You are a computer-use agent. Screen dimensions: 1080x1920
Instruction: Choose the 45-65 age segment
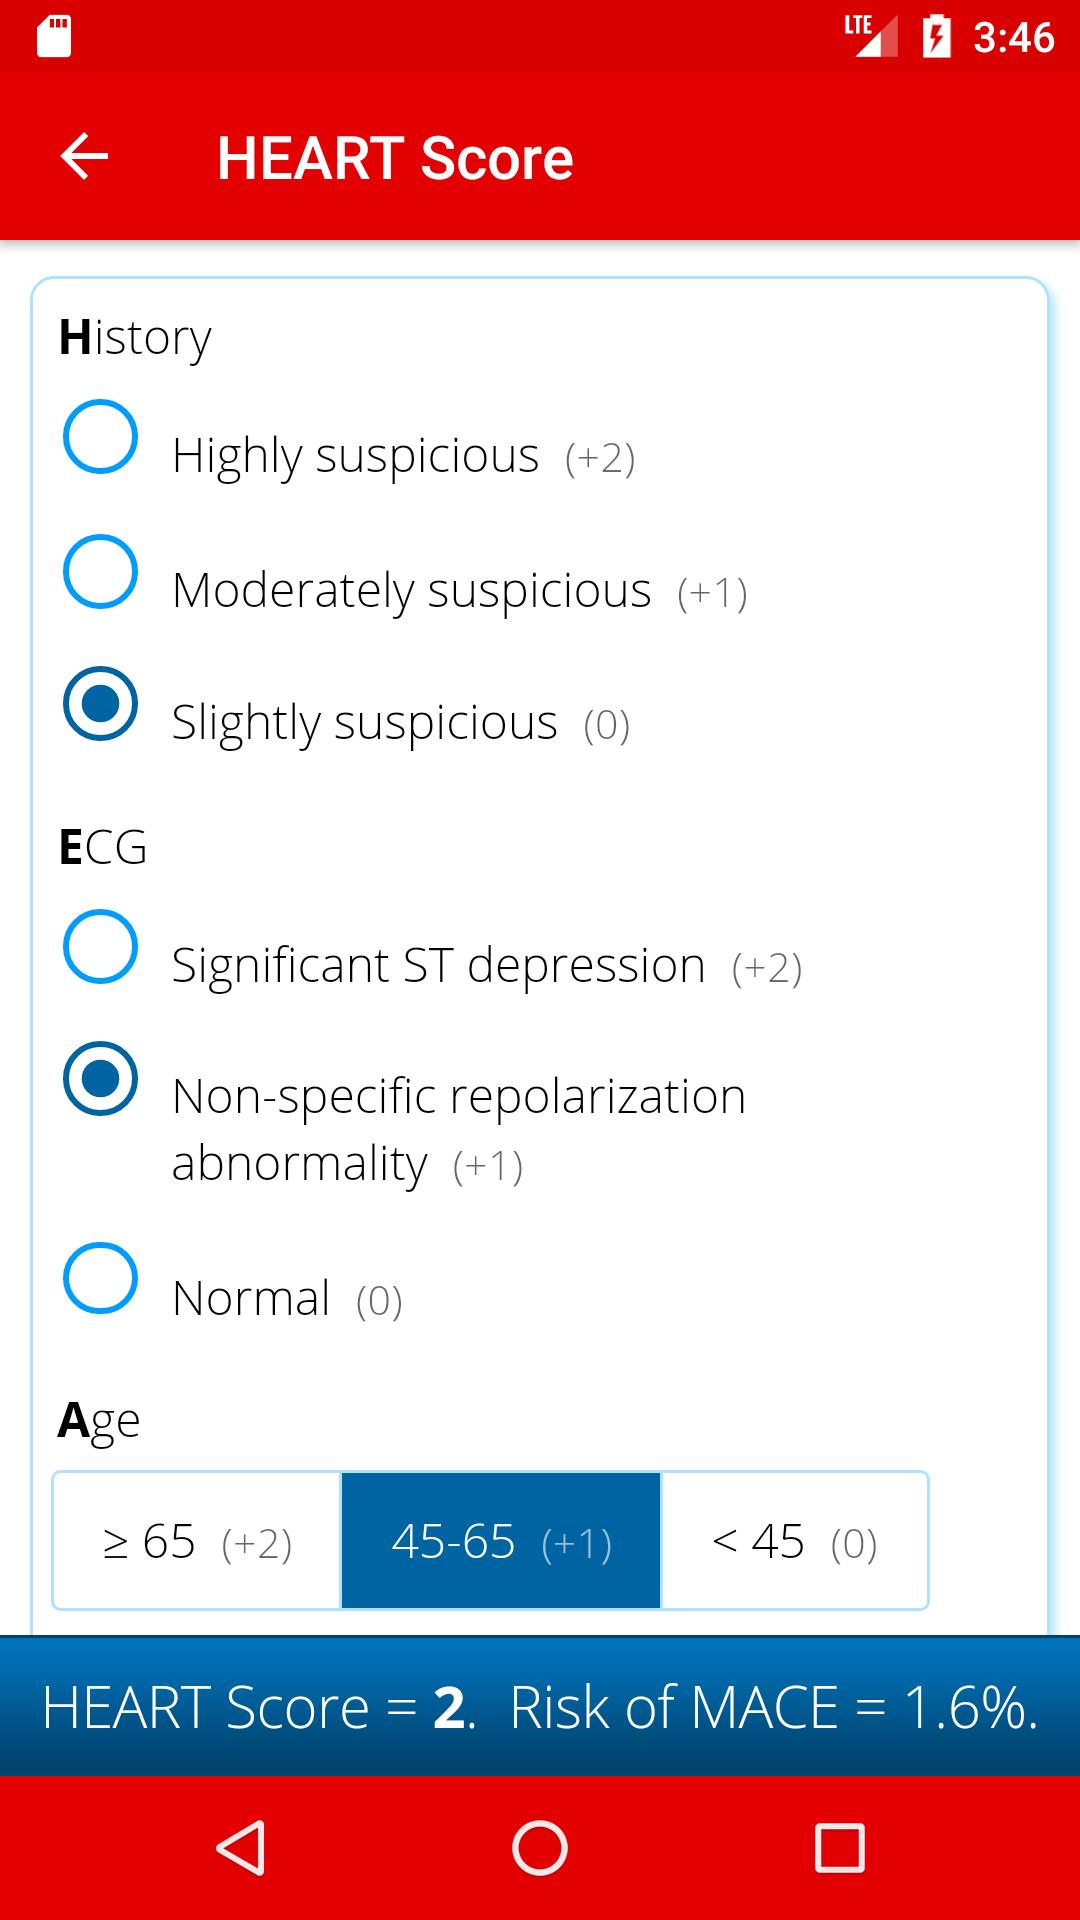click(501, 1541)
